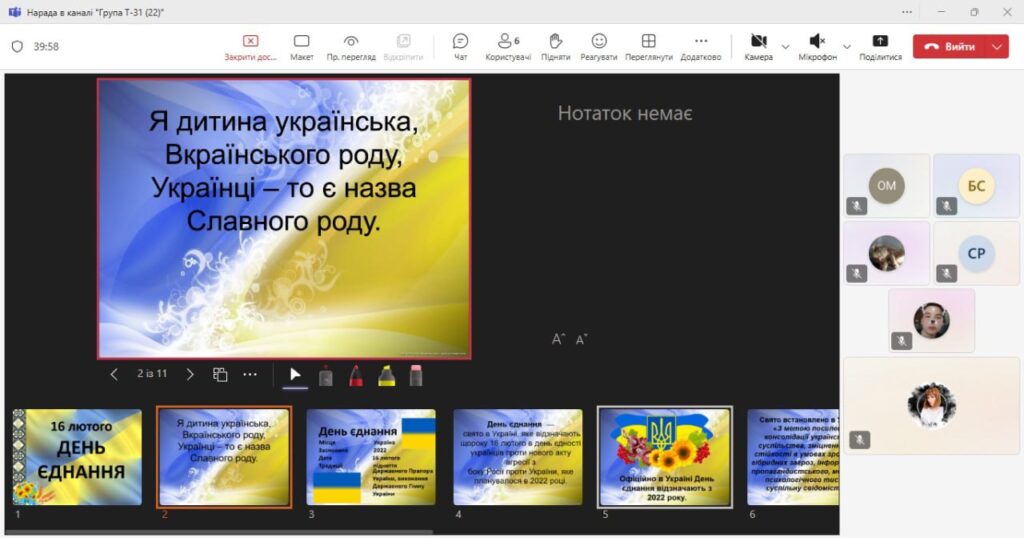Show participants list via Користувачі
The height and width of the screenshot is (538, 1024).
tap(508, 46)
